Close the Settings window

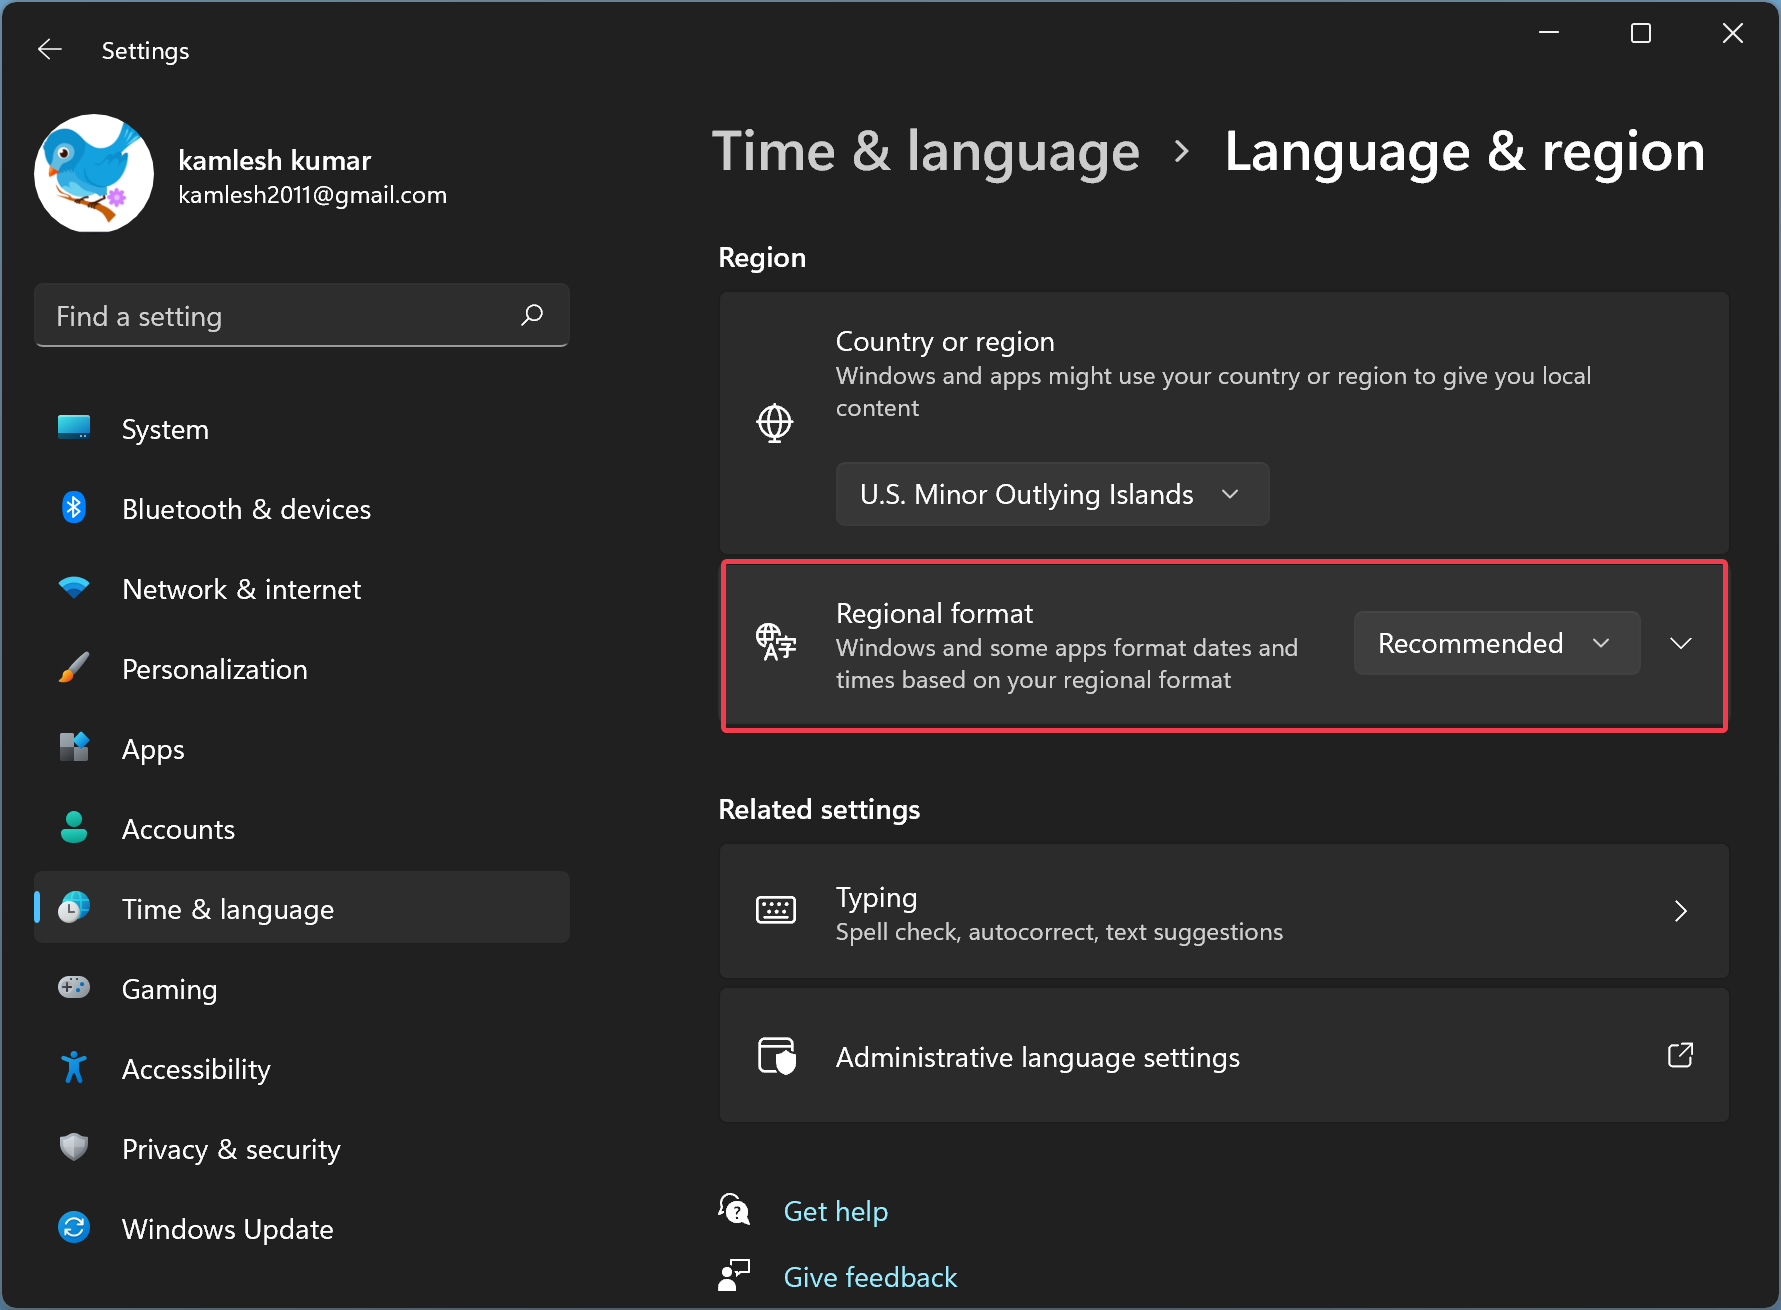pos(1733,33)
